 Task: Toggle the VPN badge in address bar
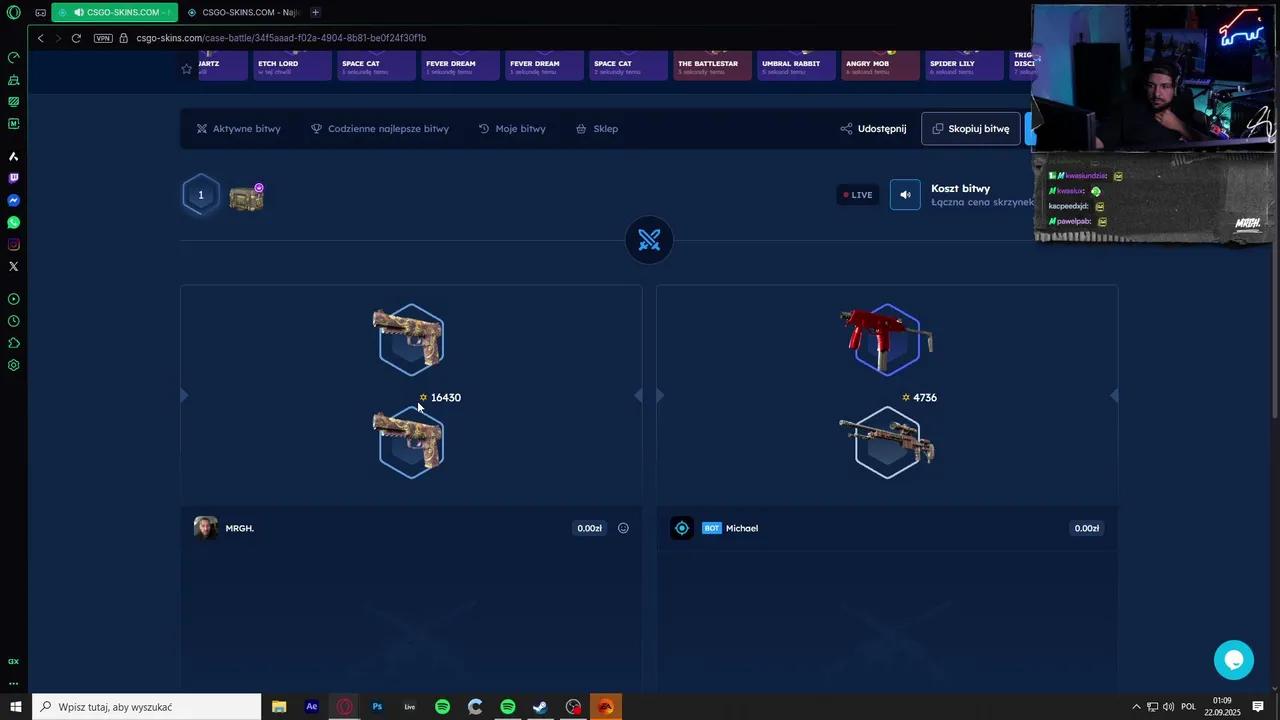pyautogui.click(x=103, y=38)
